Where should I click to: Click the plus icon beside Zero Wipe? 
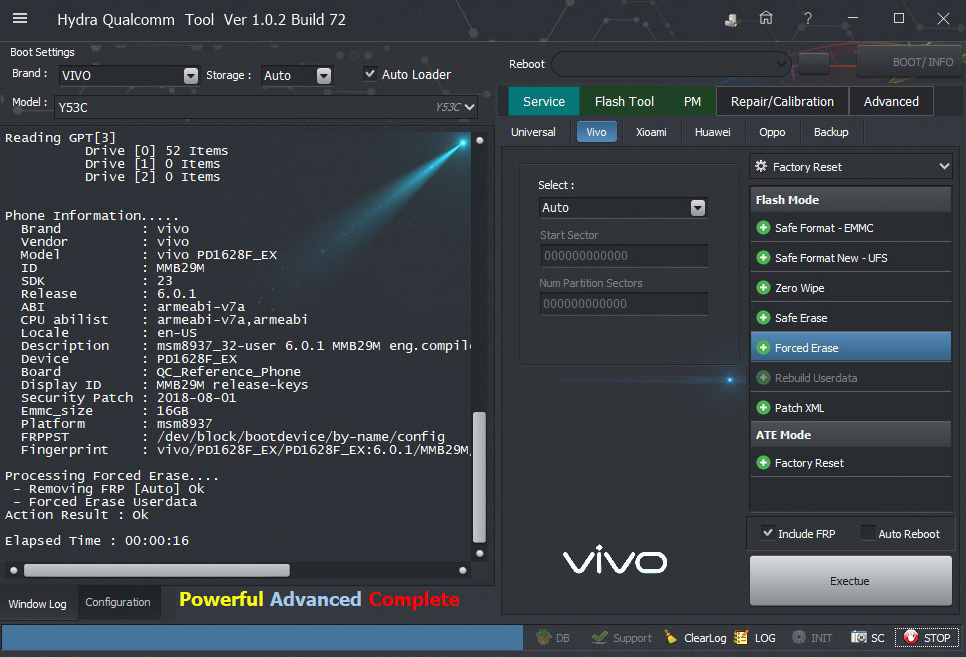coord(763,288)
